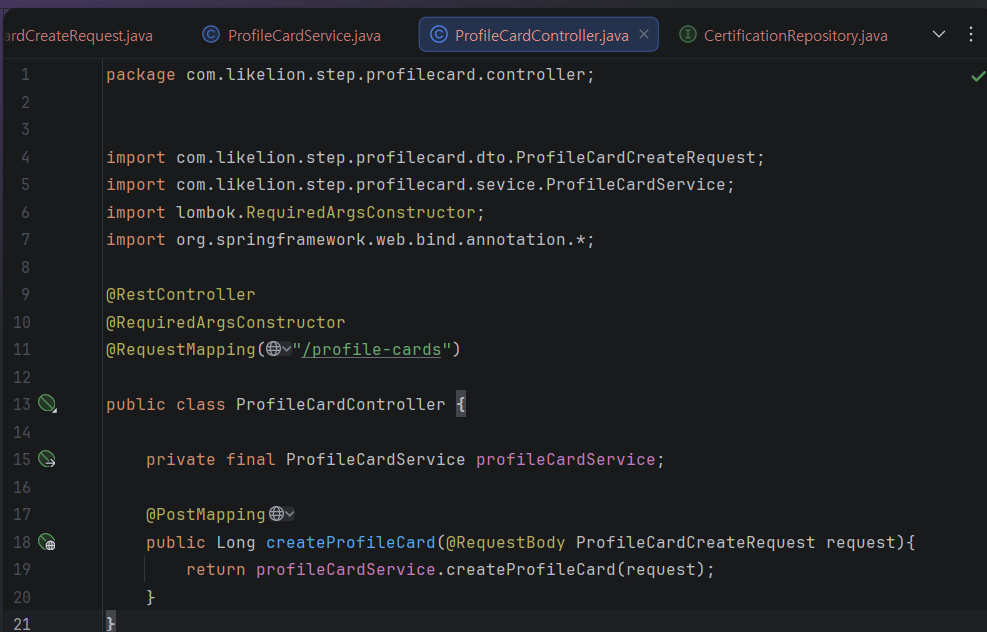
Task: Click the createProfileCard method name on line 18
Action: (351, 543)
